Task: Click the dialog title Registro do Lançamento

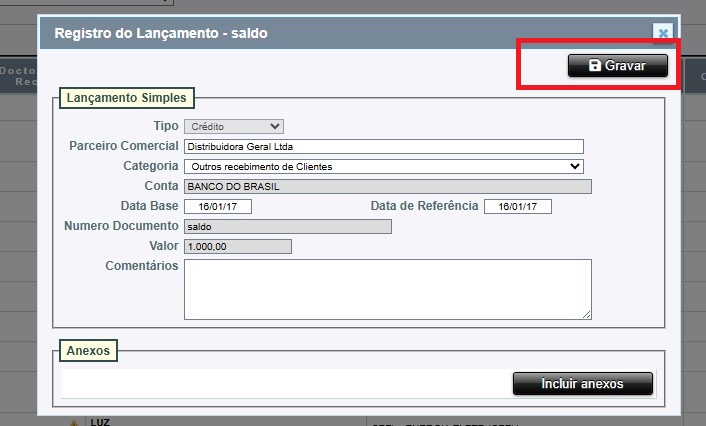Action: click(x=161, y=33)
